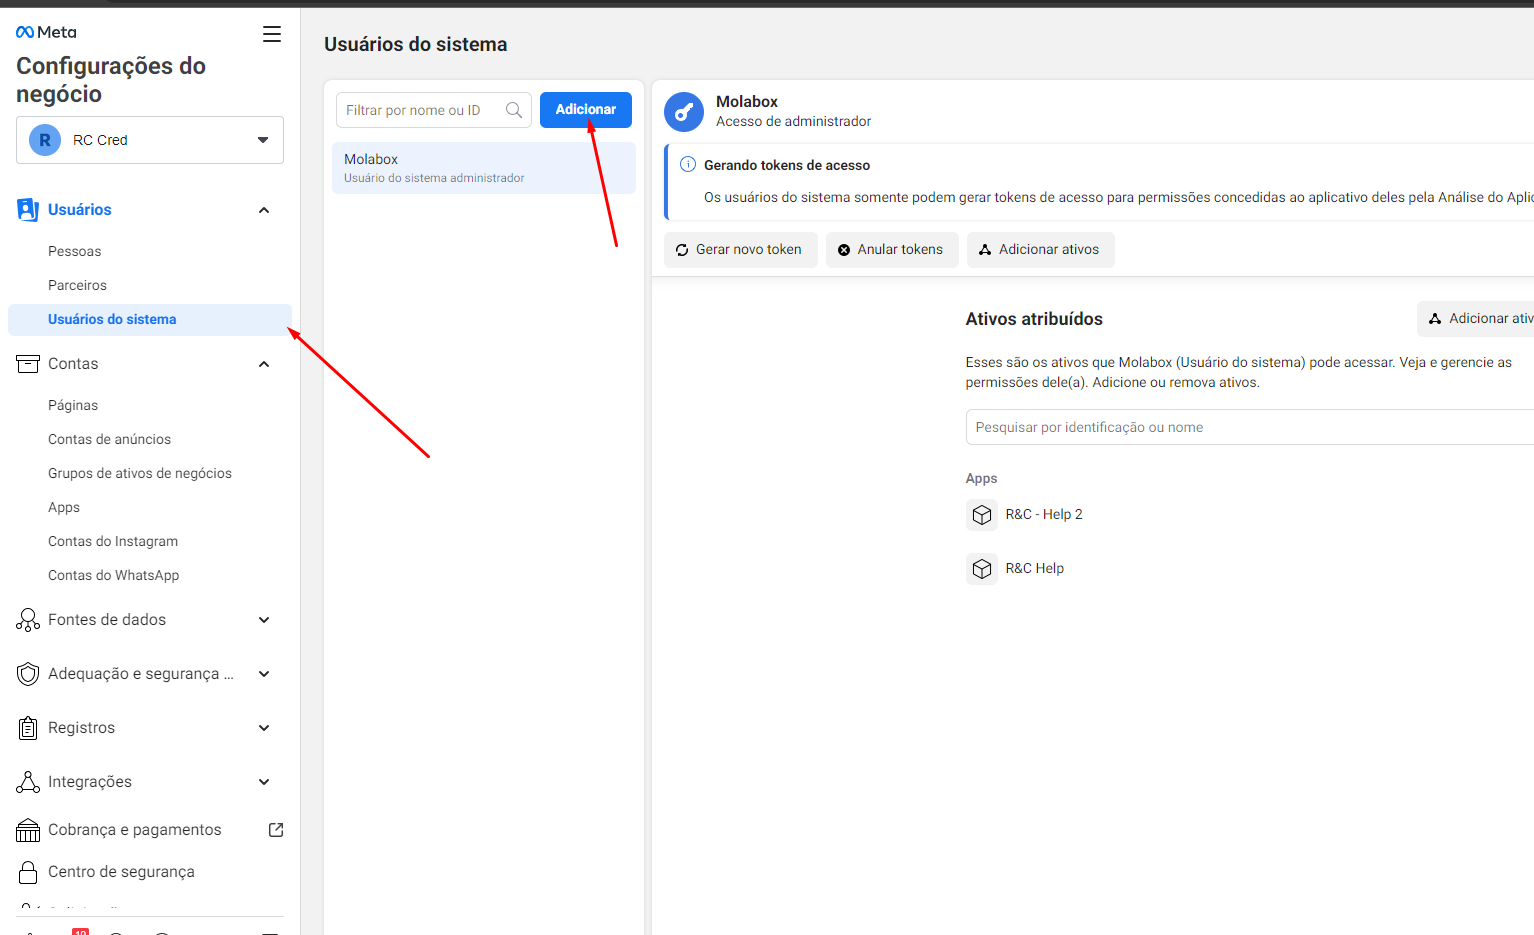Click Adicionar ativos in the token bar
This screenshot has width=1534, height=935.
point(1041,250)
